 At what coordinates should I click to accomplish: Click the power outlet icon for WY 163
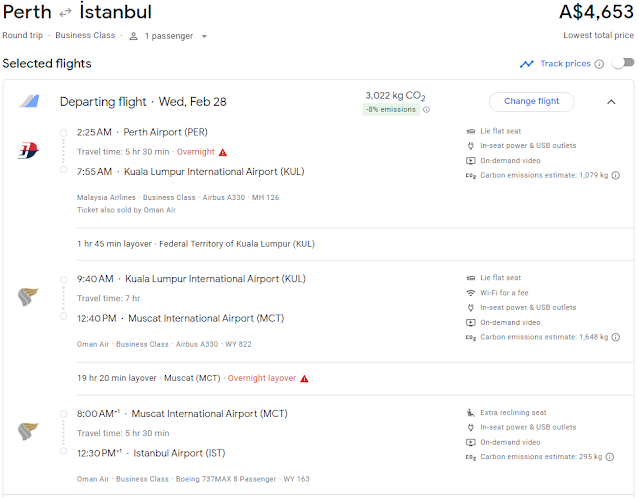(471, 427)
